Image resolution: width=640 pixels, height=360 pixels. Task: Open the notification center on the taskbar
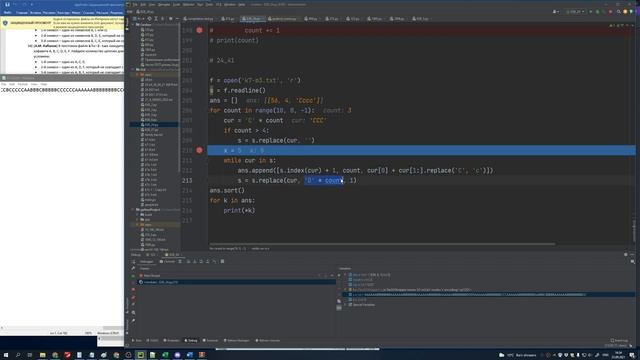coord(632,355)
